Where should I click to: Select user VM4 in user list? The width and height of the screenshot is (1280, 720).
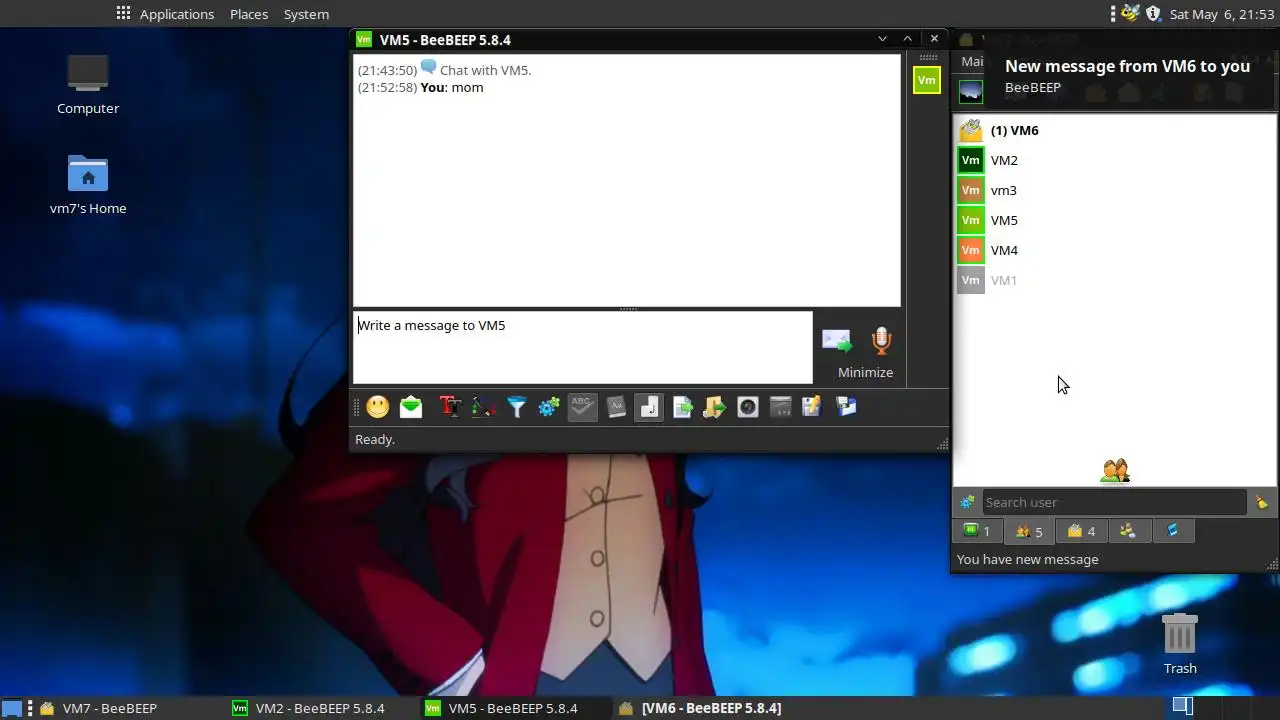tap(1115, 250)
